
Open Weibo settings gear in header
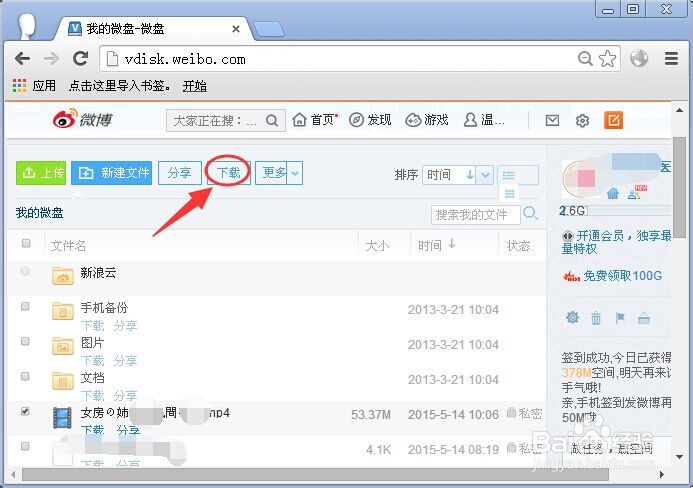pos(583,120)
